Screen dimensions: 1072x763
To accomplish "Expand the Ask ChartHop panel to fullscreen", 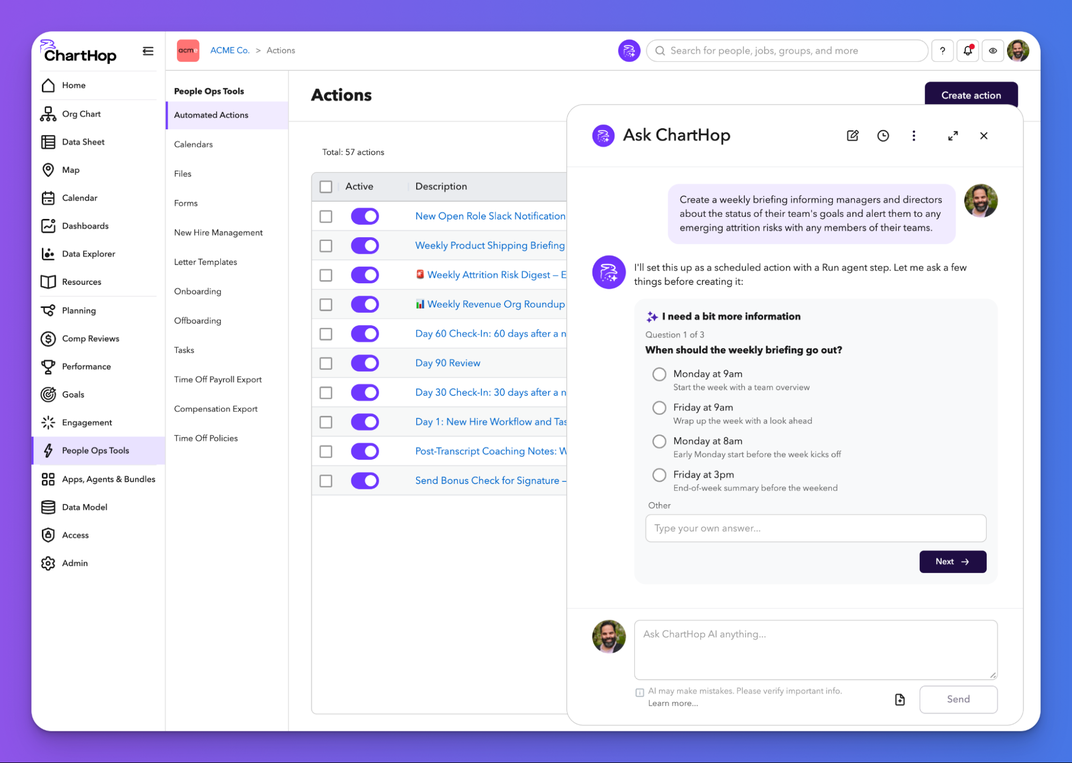I will tap(953, 136).
